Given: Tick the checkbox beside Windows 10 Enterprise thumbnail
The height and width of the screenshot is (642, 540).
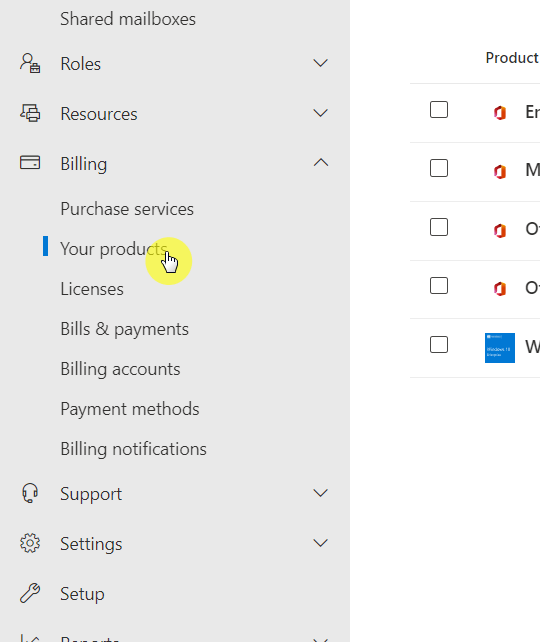Looking at the screenshot, I should point(438,345).
